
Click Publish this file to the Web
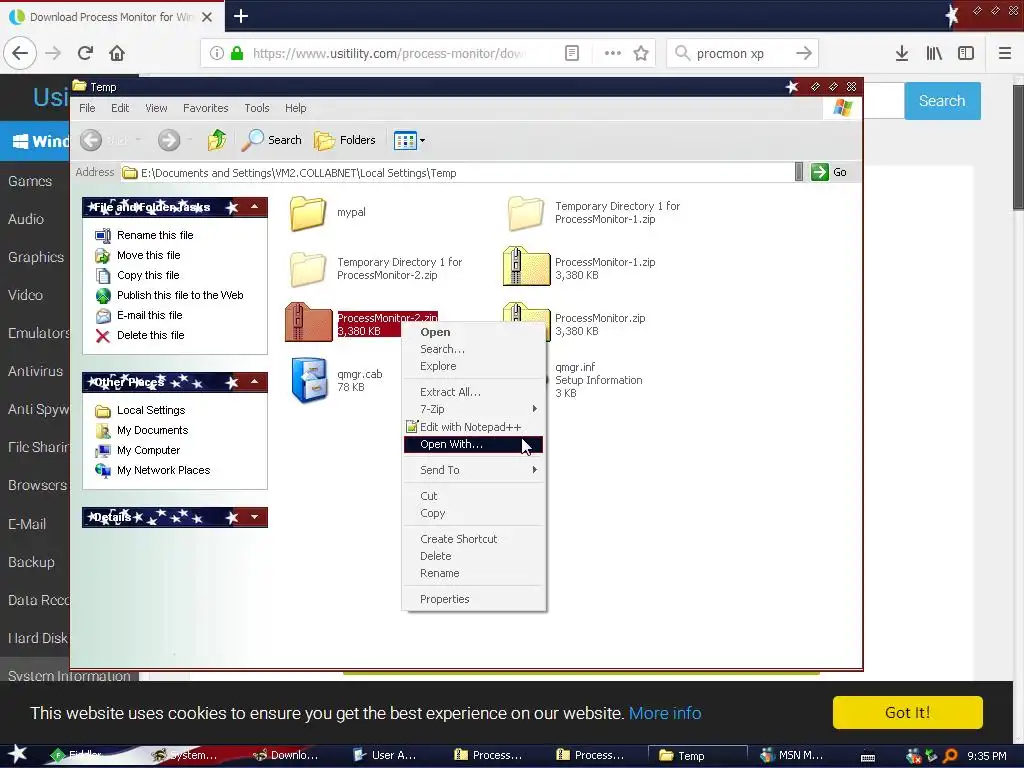point(169,295)
